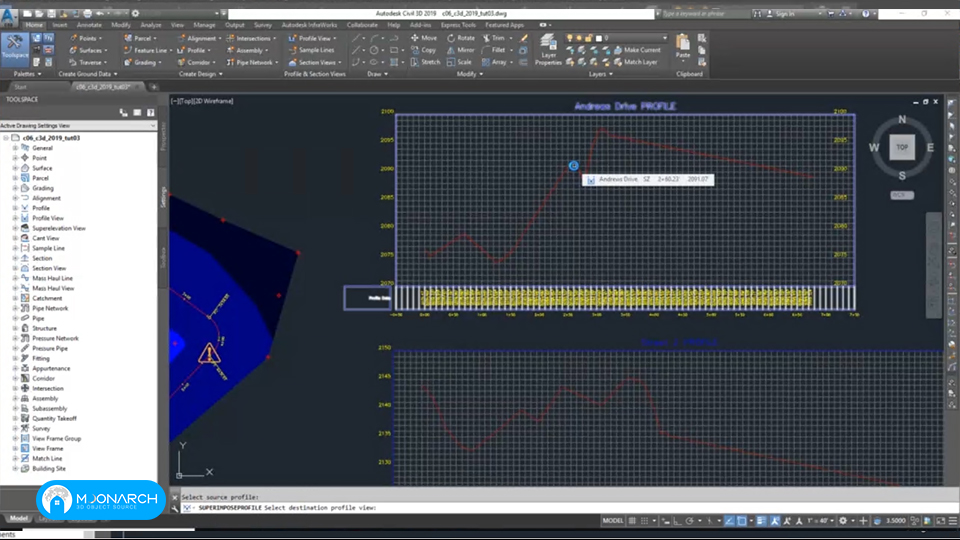Expand the Alignment tree node
Viewport: 960px width, 540px height.
[15, 198]
